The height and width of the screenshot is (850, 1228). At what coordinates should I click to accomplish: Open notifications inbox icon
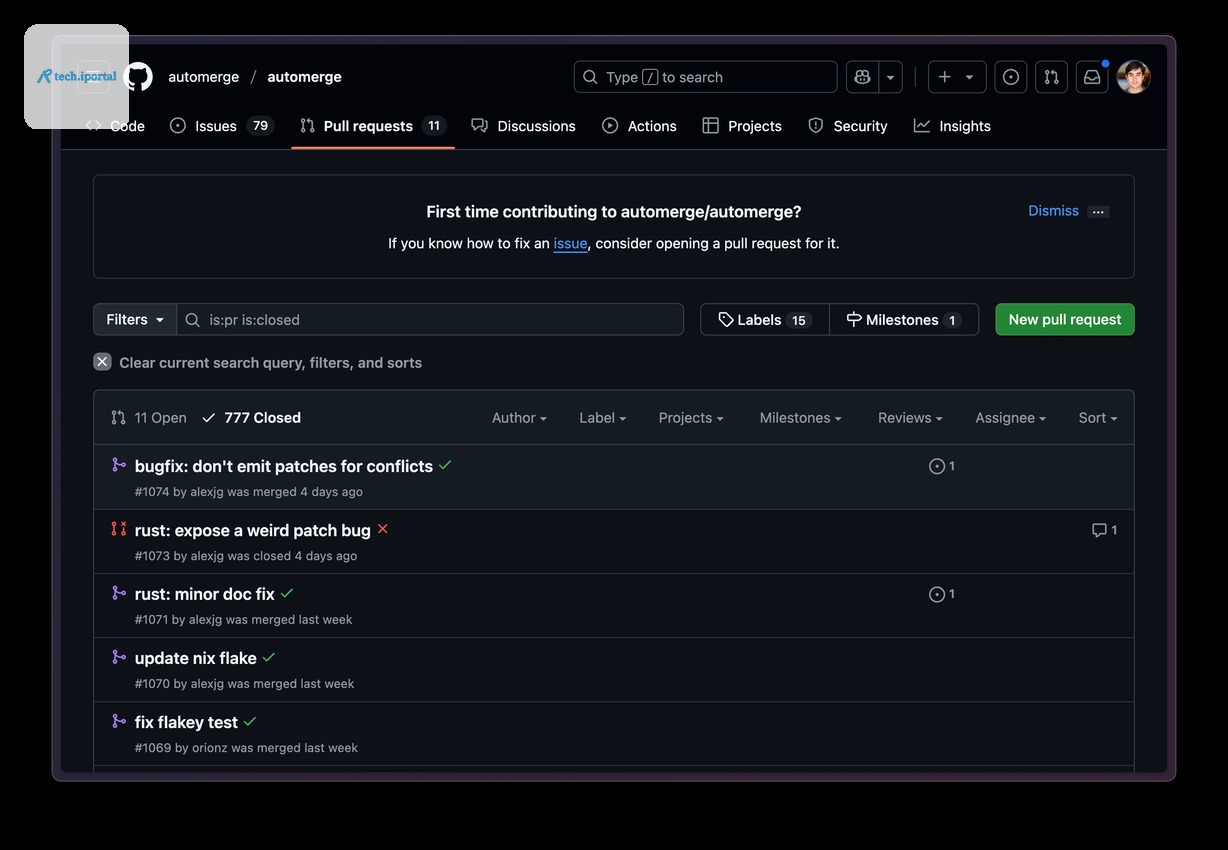[x=1092, y=77]
